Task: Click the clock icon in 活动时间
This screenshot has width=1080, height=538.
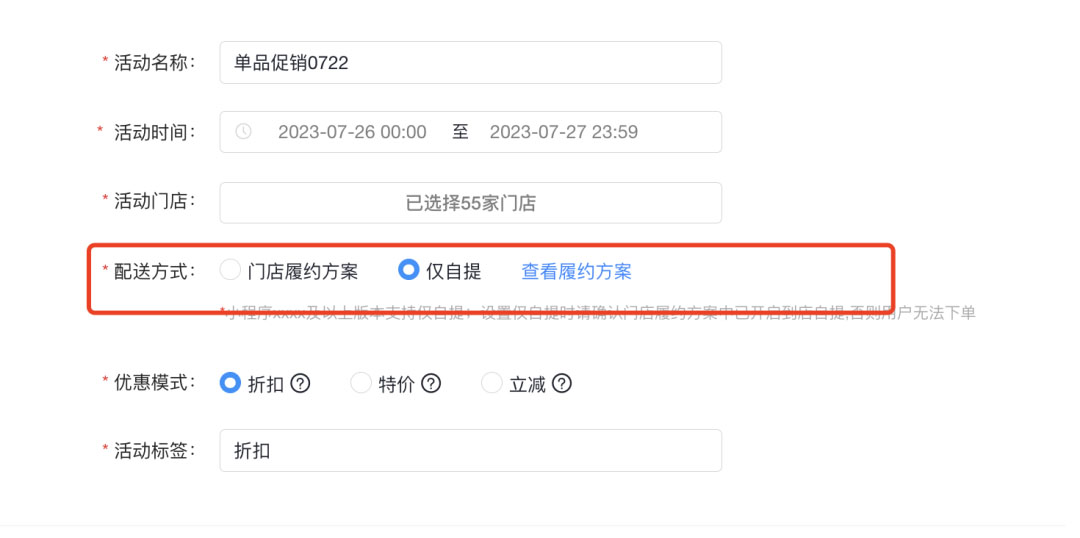Action: (243, 132)
